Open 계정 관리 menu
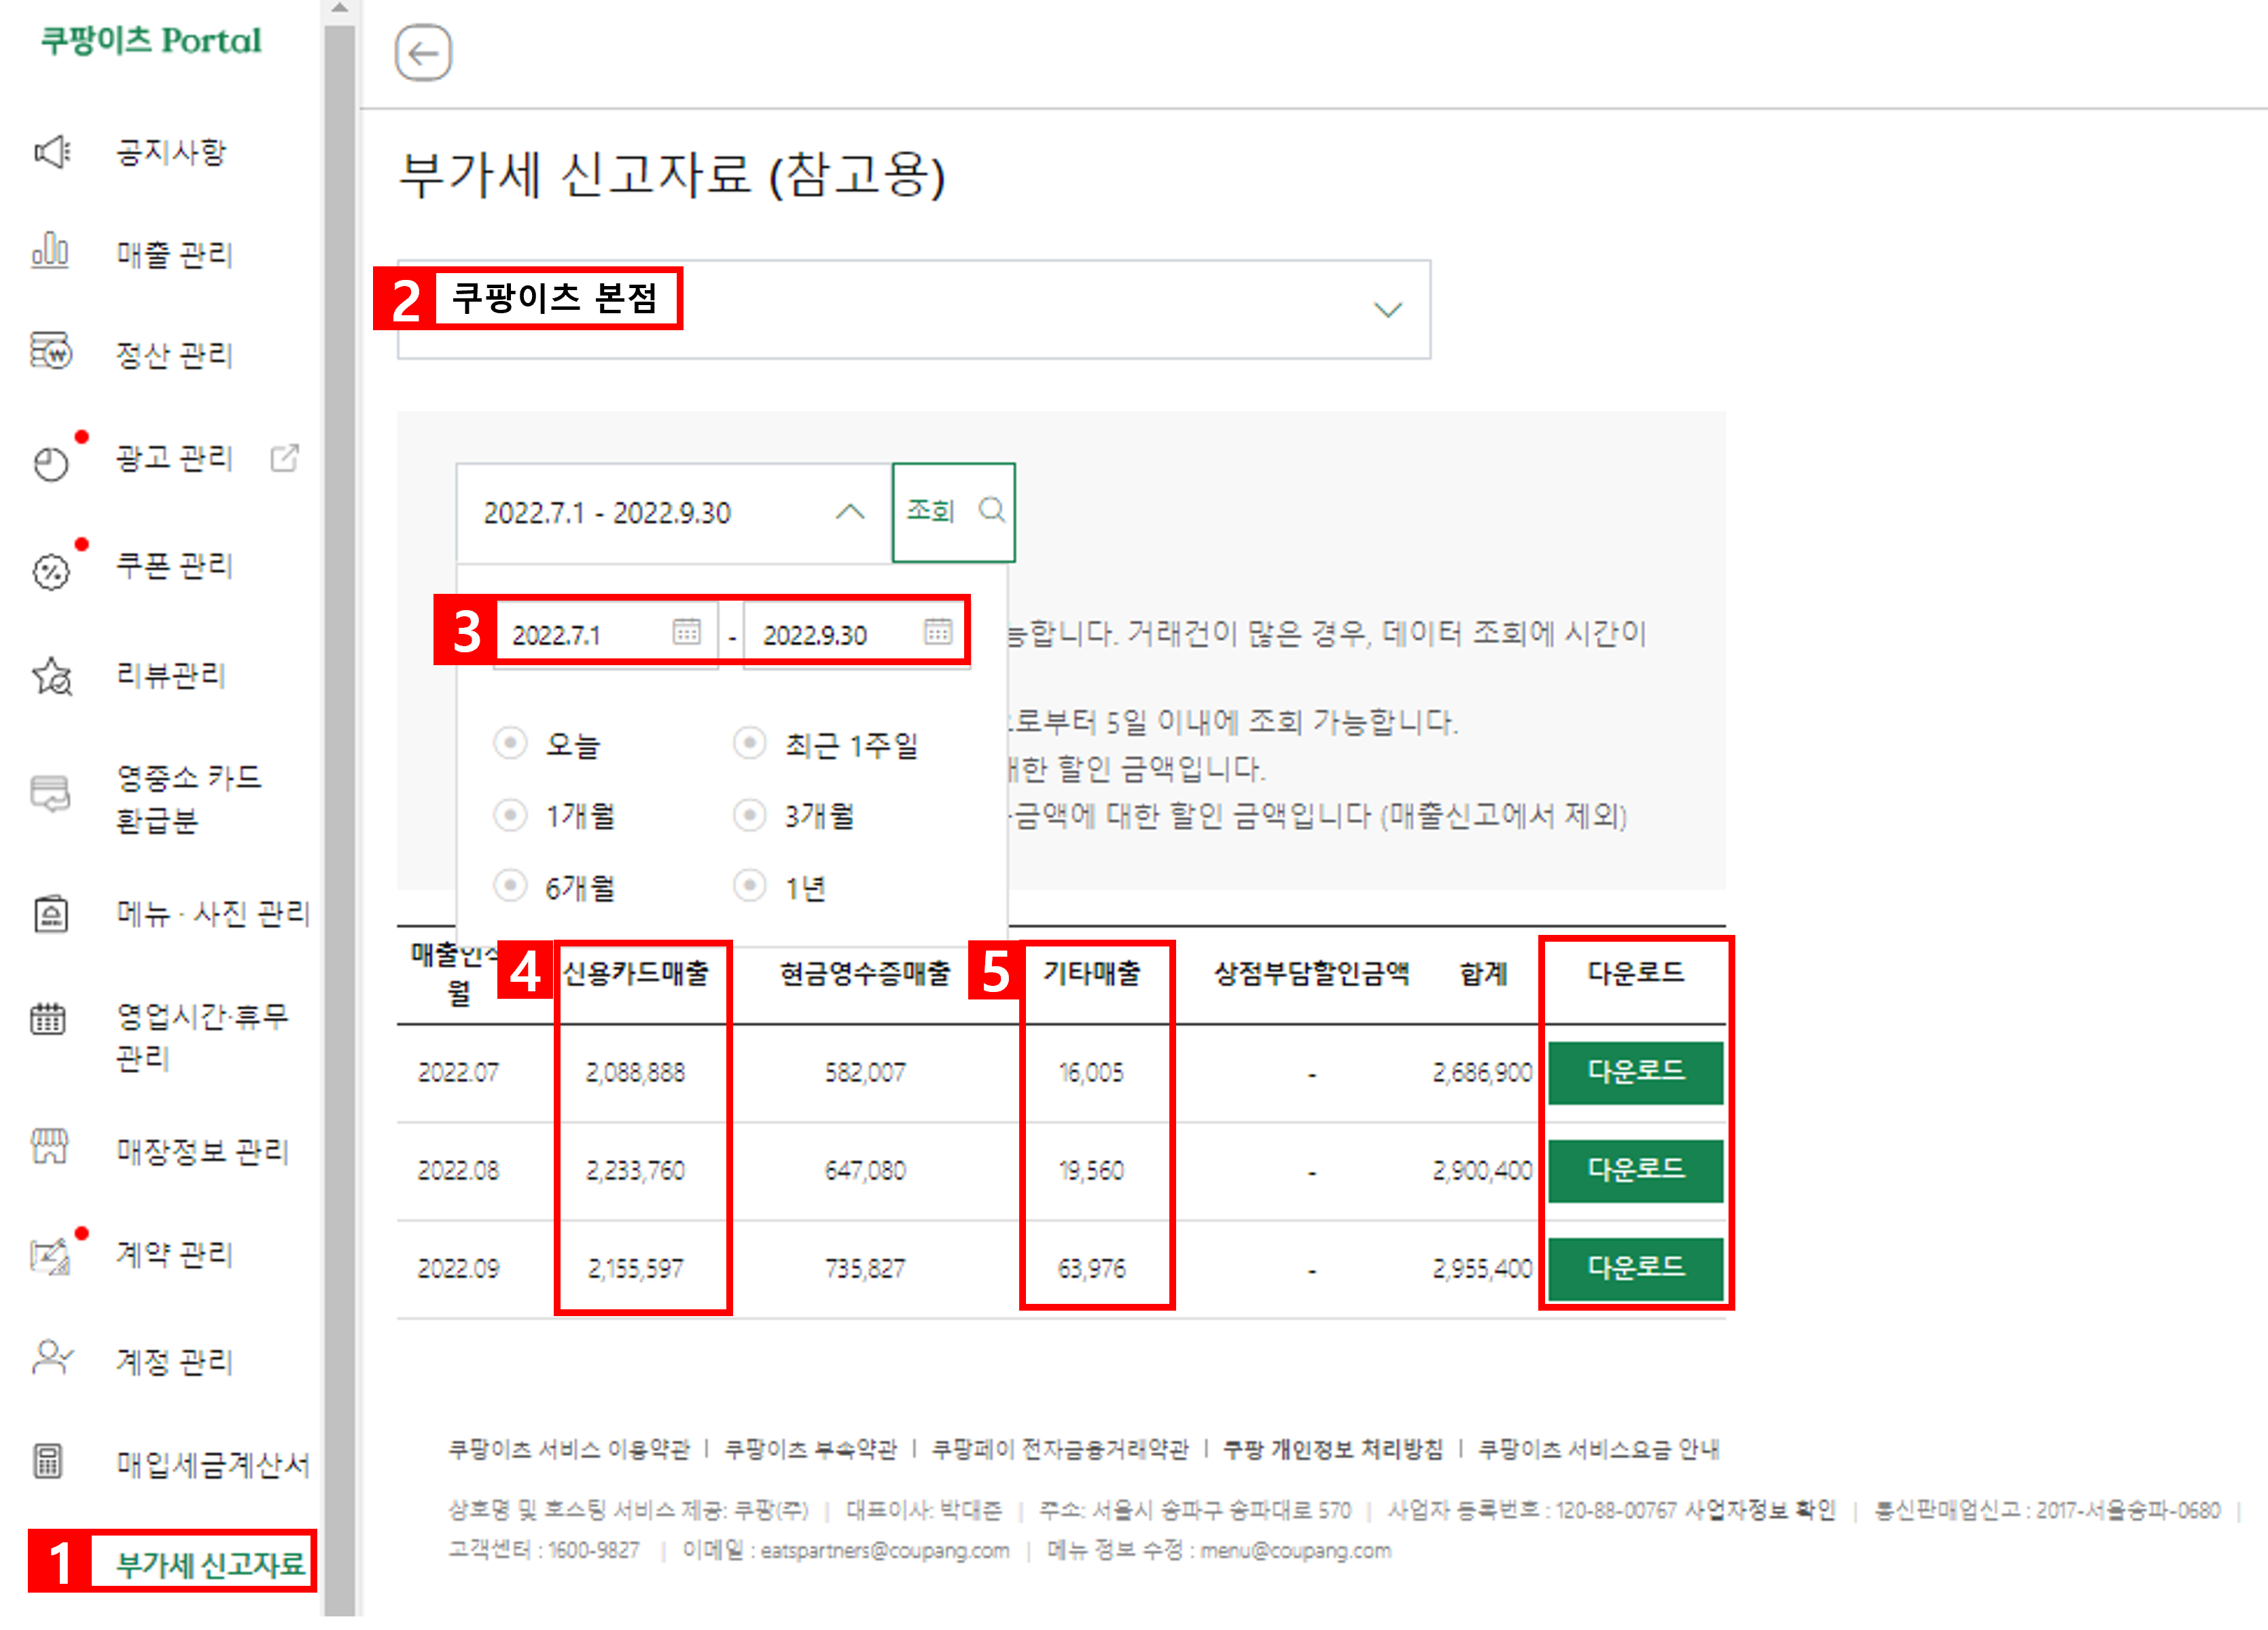The height and width of the screenshot is (1630, 2268). pyautogui.click(x=174, y=1361)
